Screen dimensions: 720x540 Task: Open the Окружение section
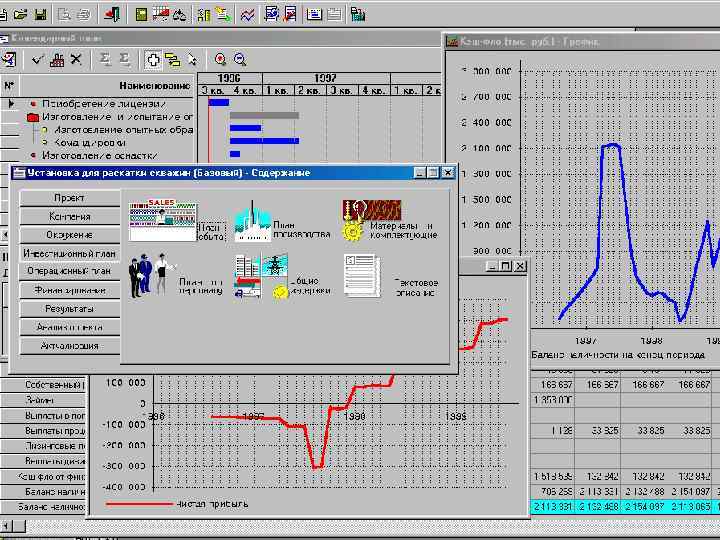(70, 235)
